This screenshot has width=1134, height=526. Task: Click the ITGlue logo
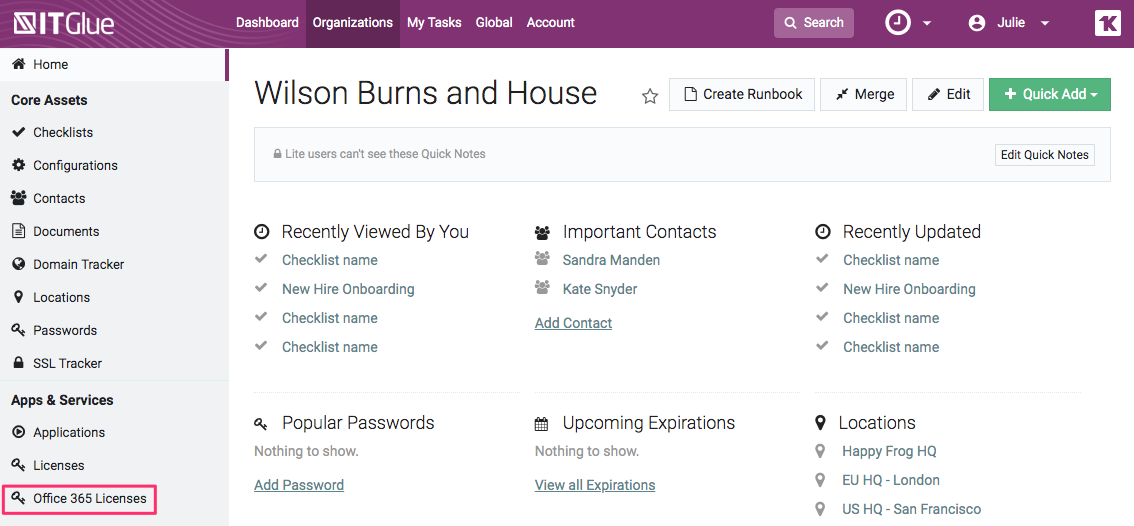[64, 23]
